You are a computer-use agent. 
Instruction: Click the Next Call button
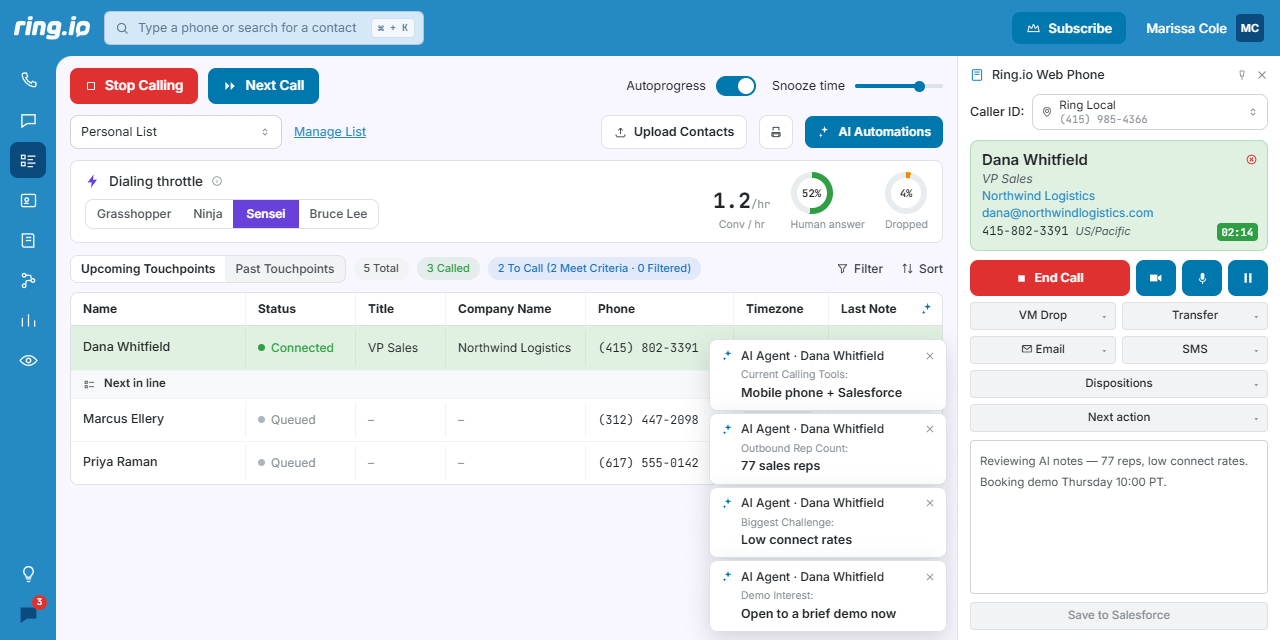pos(263,86)
